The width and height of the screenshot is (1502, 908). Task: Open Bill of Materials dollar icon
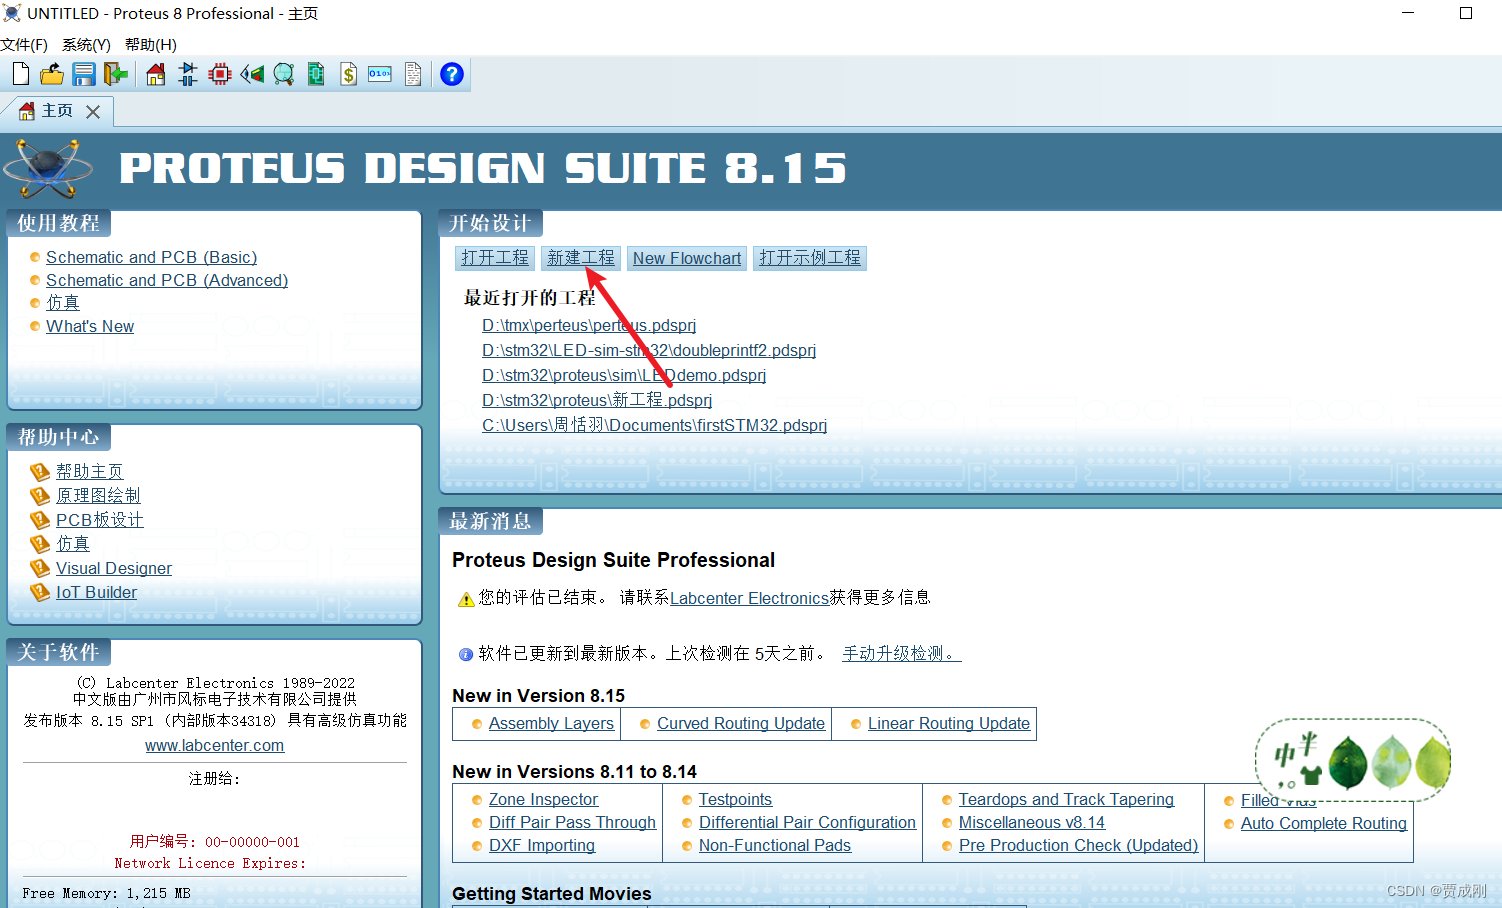pyautogui.click(x=348, y=74)
